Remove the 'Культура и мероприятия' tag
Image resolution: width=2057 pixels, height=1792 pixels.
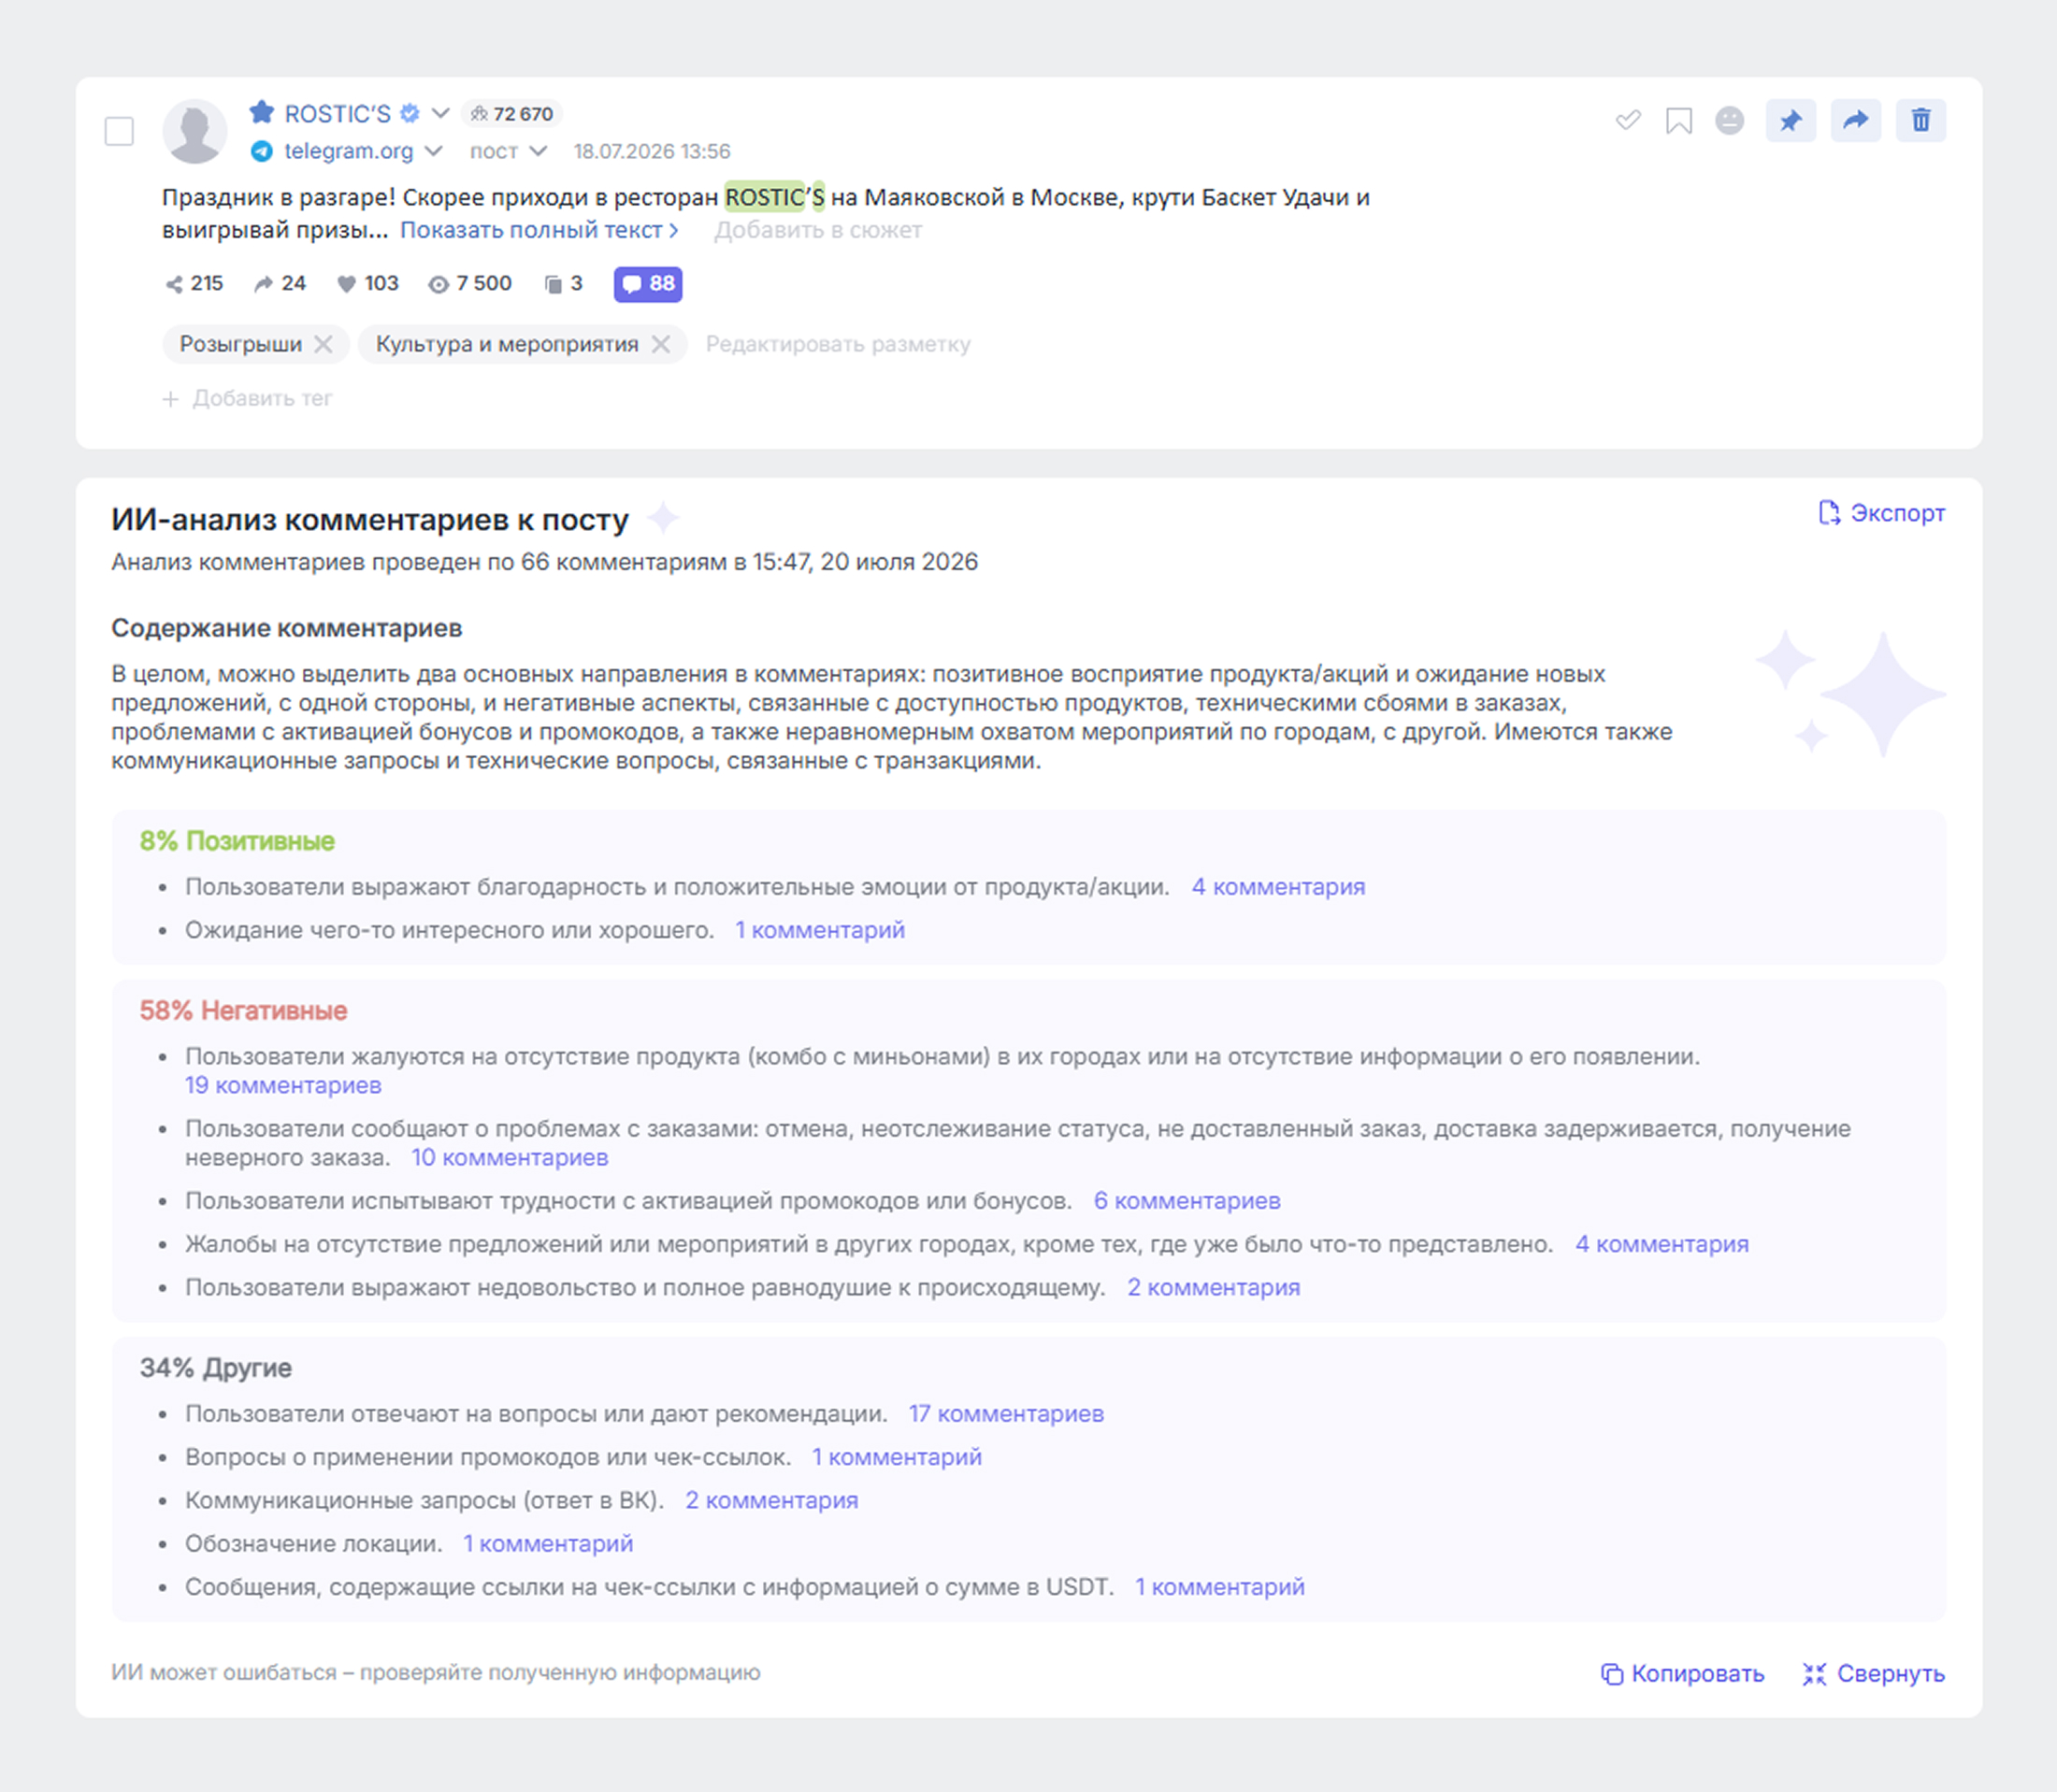tap(661, 344)
